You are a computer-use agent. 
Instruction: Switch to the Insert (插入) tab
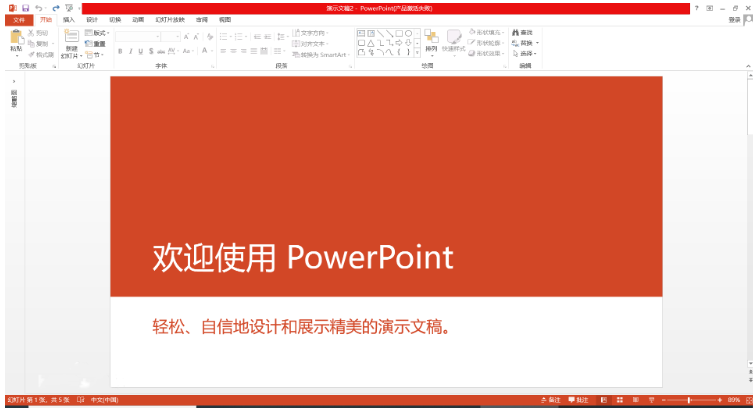68,19
